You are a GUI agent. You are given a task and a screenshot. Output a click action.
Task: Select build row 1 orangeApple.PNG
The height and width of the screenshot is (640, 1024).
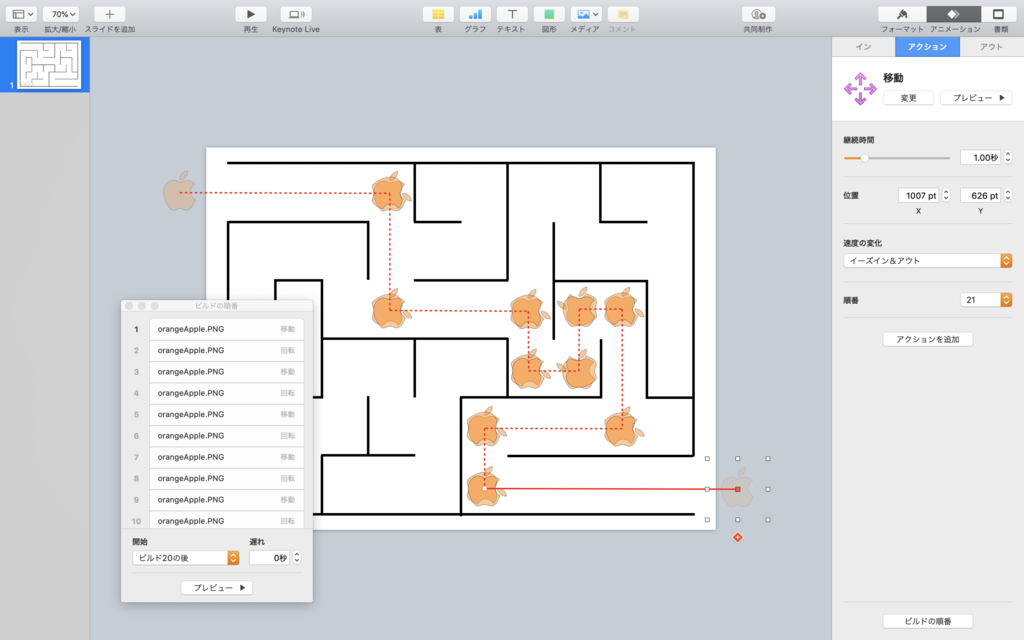[226, 329]
